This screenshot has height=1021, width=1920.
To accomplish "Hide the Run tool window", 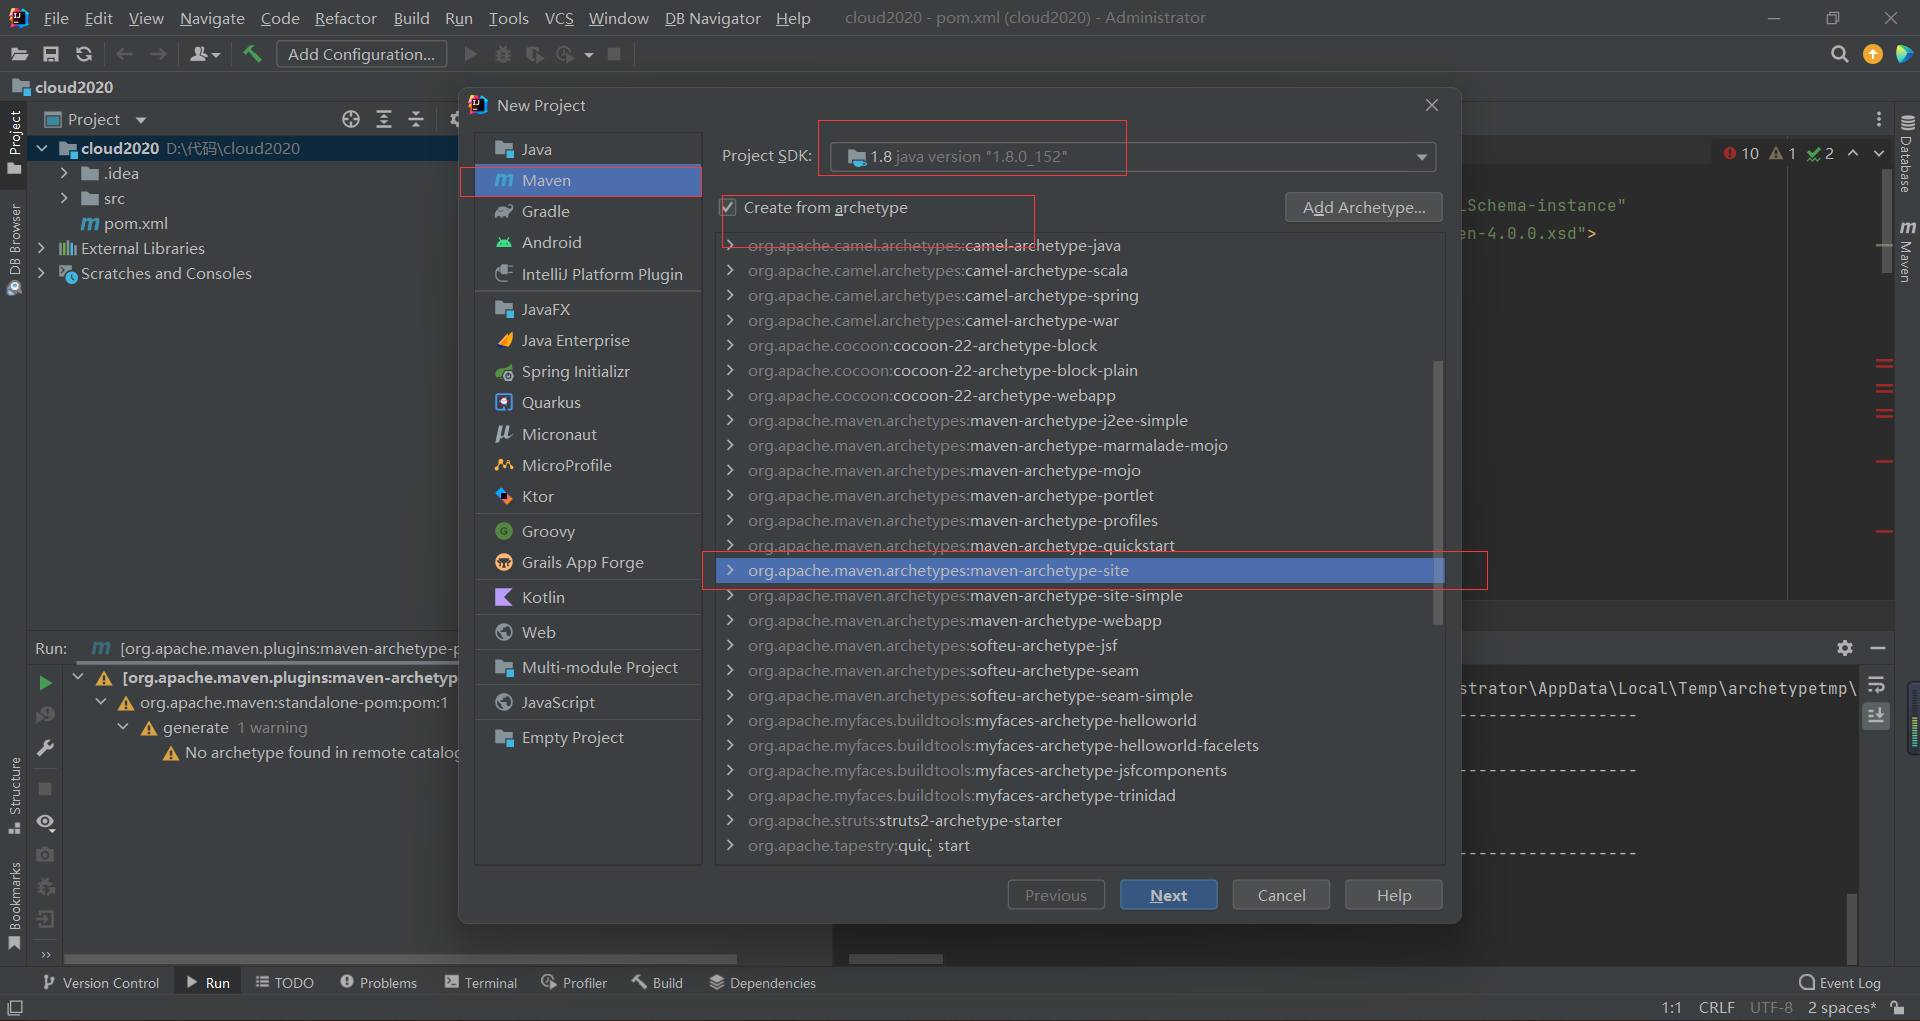I will pos(1878,648).
